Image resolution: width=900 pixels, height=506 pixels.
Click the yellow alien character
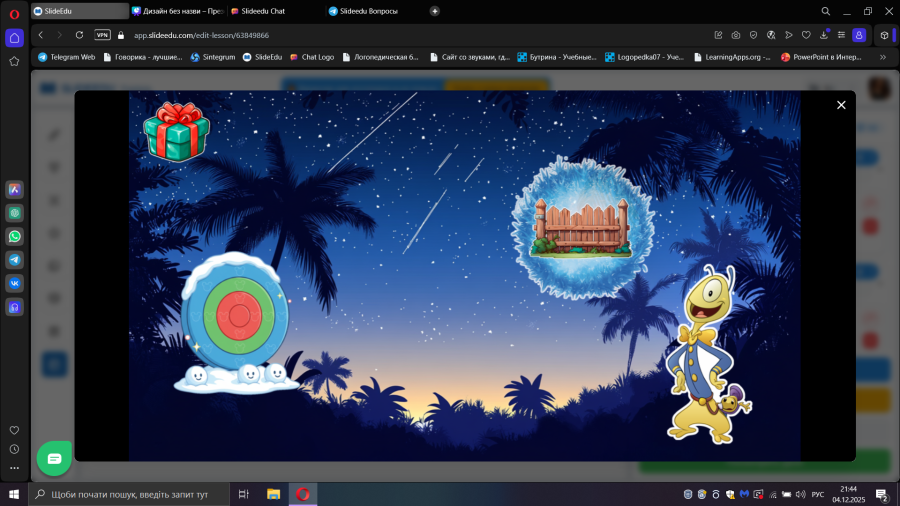[708, 355]
